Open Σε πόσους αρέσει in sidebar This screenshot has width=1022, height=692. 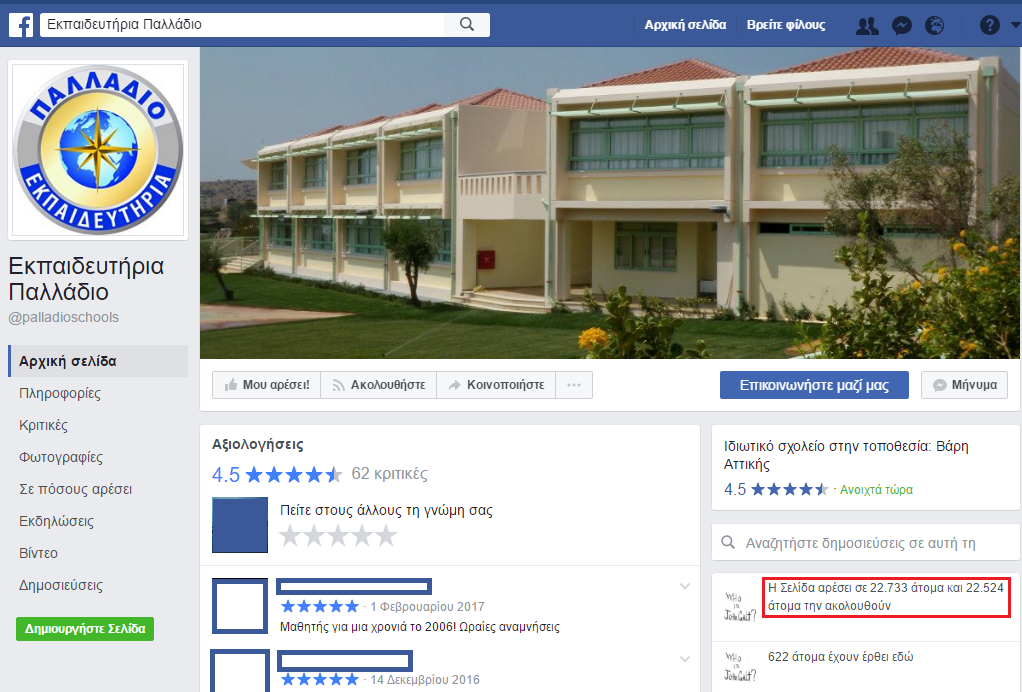[x=76, y=489]
